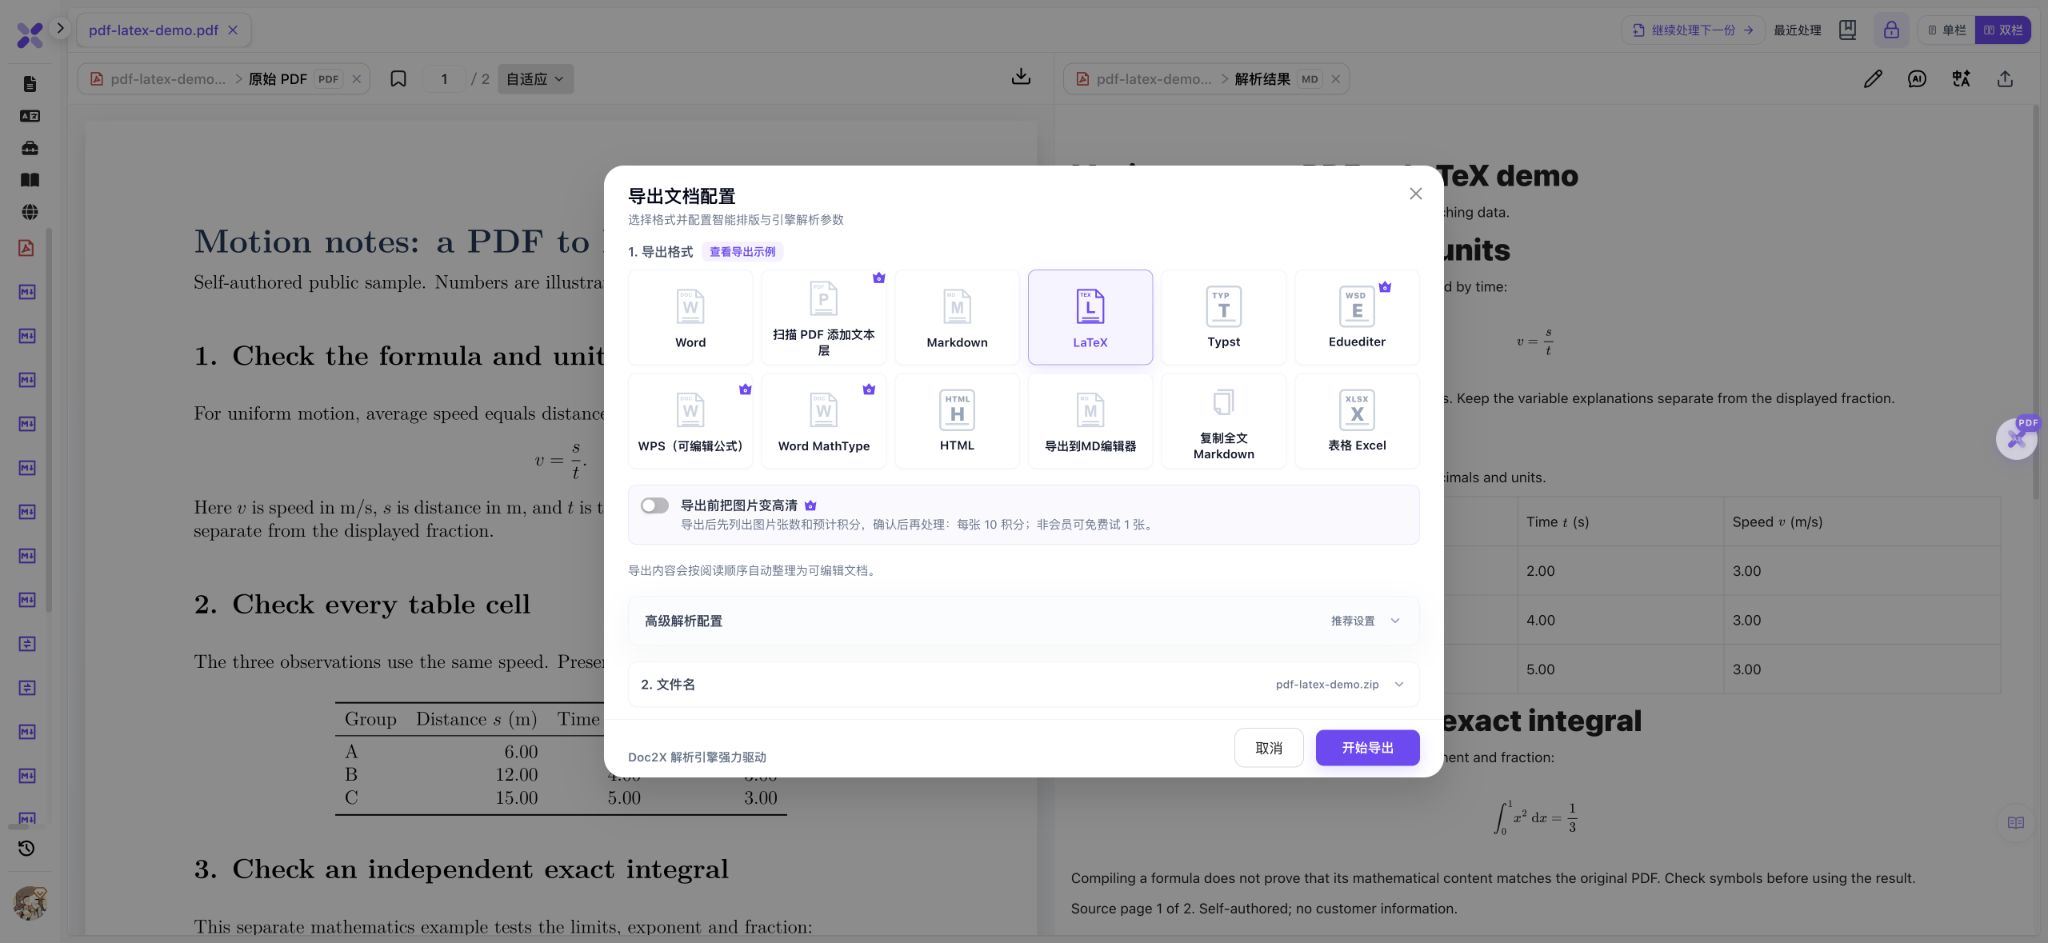Viewport: 2048px width, 943px height.
Task: Expand the sidebar with the chevron
Action: coord(60,28)
